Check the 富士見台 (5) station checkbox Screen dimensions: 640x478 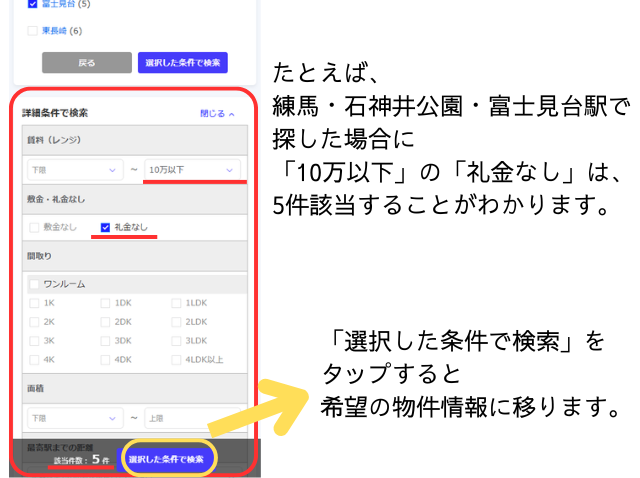coord(32,4)
